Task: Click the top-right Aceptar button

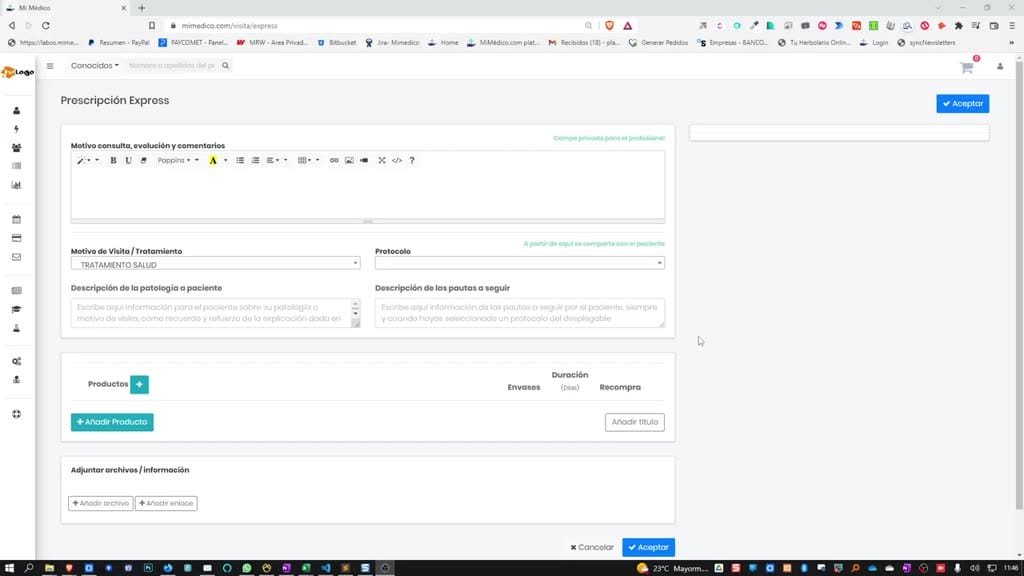Action: 963,104
